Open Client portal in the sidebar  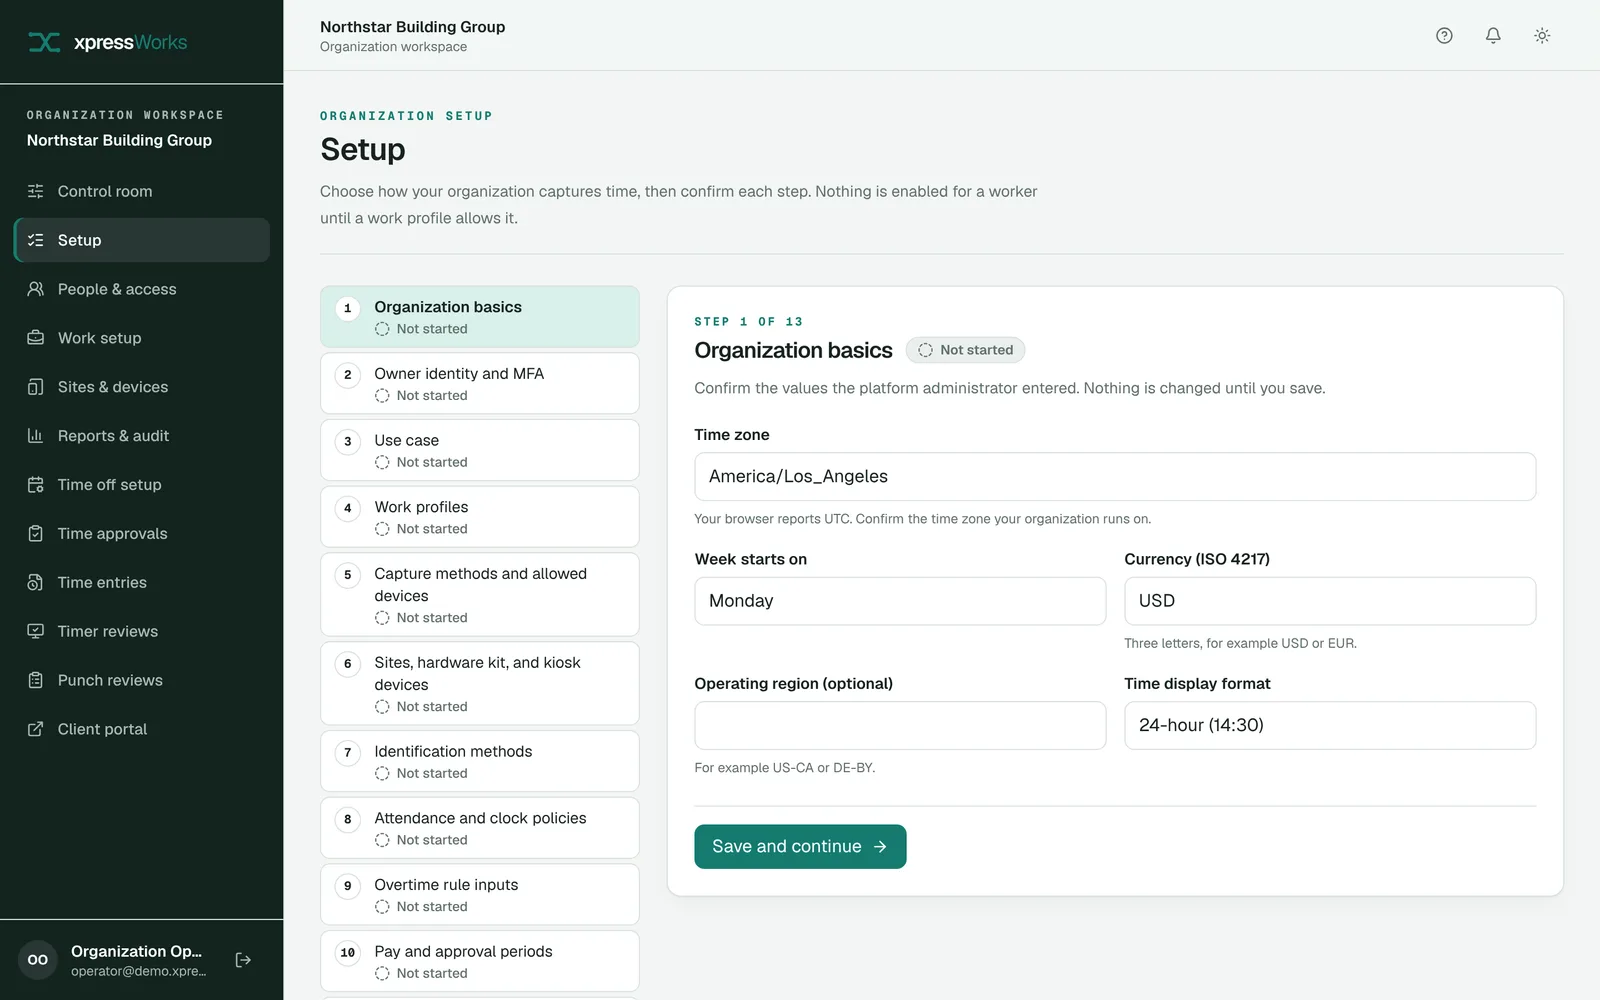point(142,729)
